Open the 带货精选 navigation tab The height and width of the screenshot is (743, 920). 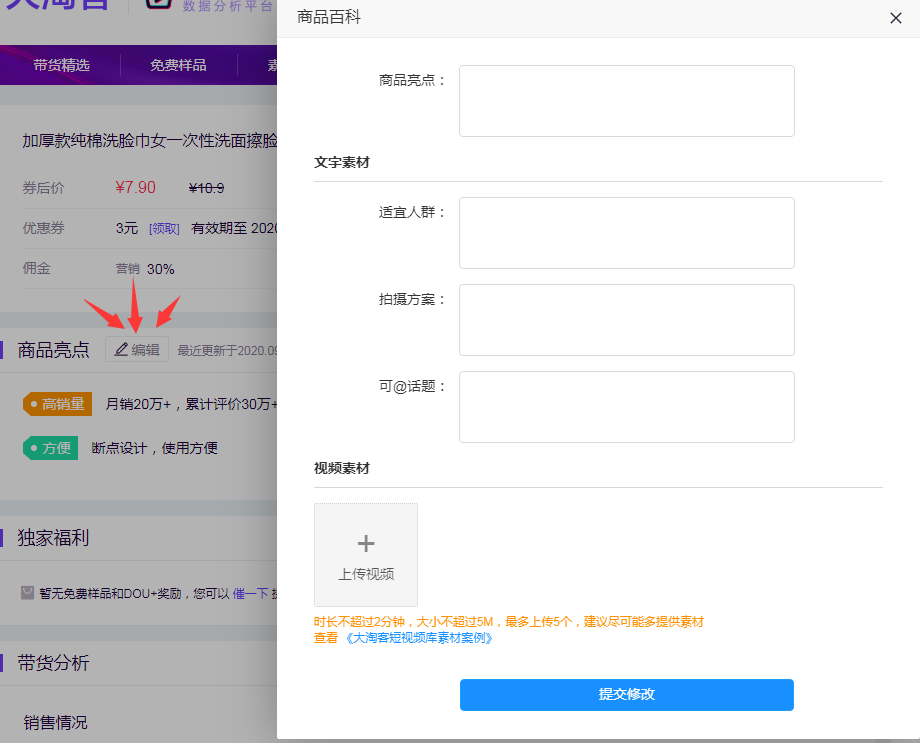click(x=61, y=65)
